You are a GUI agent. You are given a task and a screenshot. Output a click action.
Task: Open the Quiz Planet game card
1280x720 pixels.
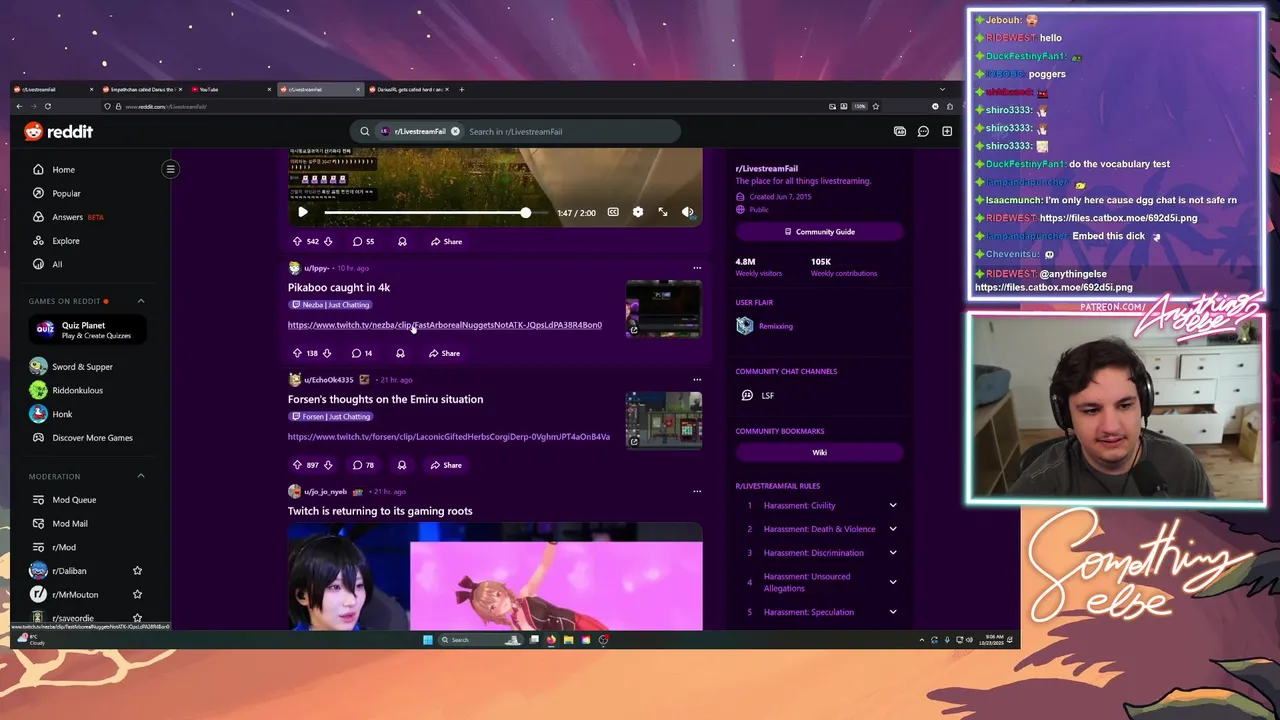coord(88,329)
